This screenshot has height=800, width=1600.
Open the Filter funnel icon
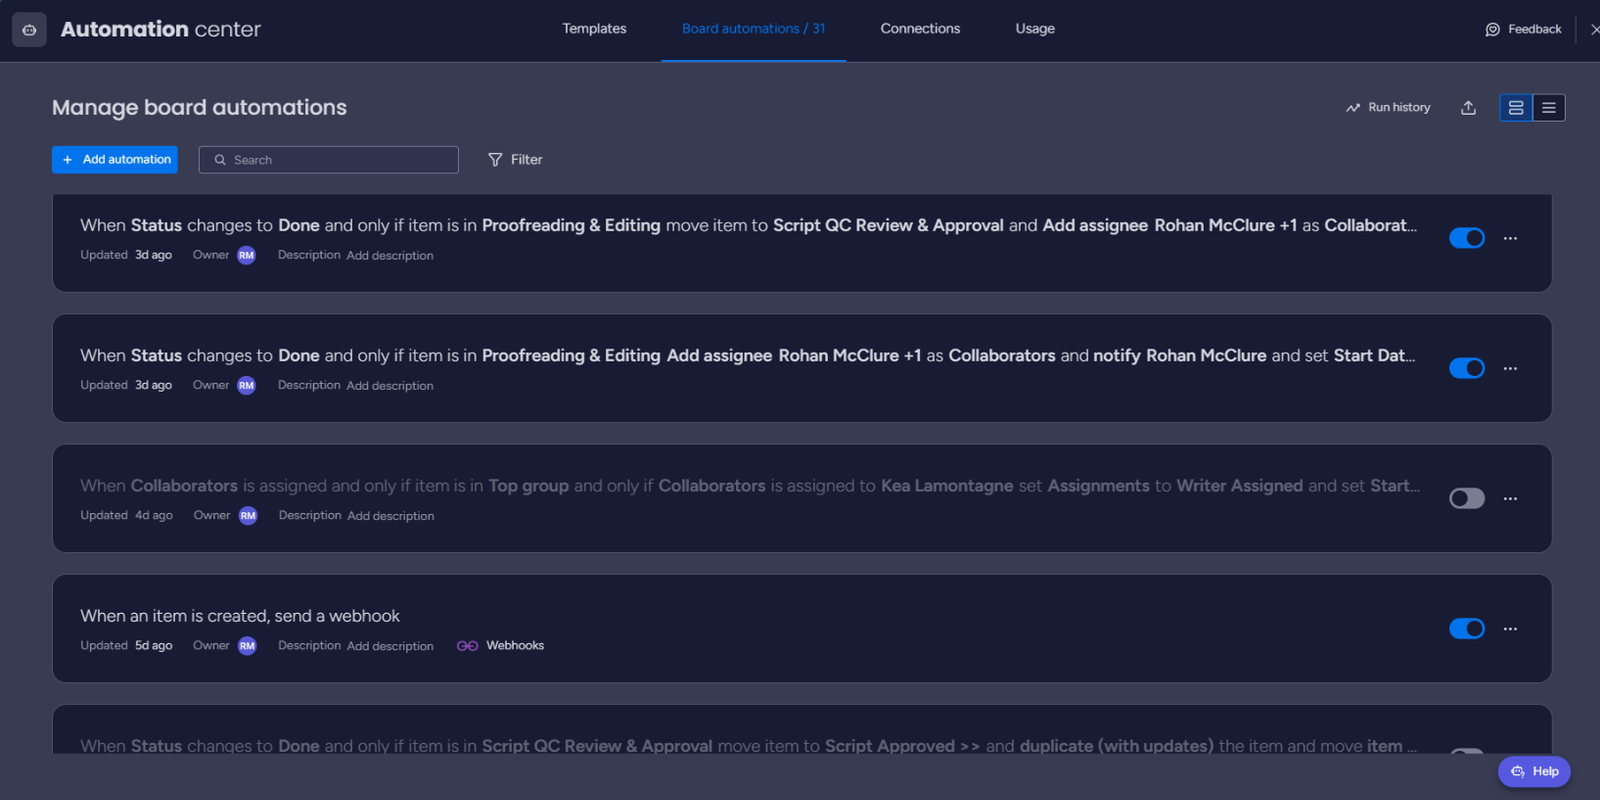pos(495,160)
